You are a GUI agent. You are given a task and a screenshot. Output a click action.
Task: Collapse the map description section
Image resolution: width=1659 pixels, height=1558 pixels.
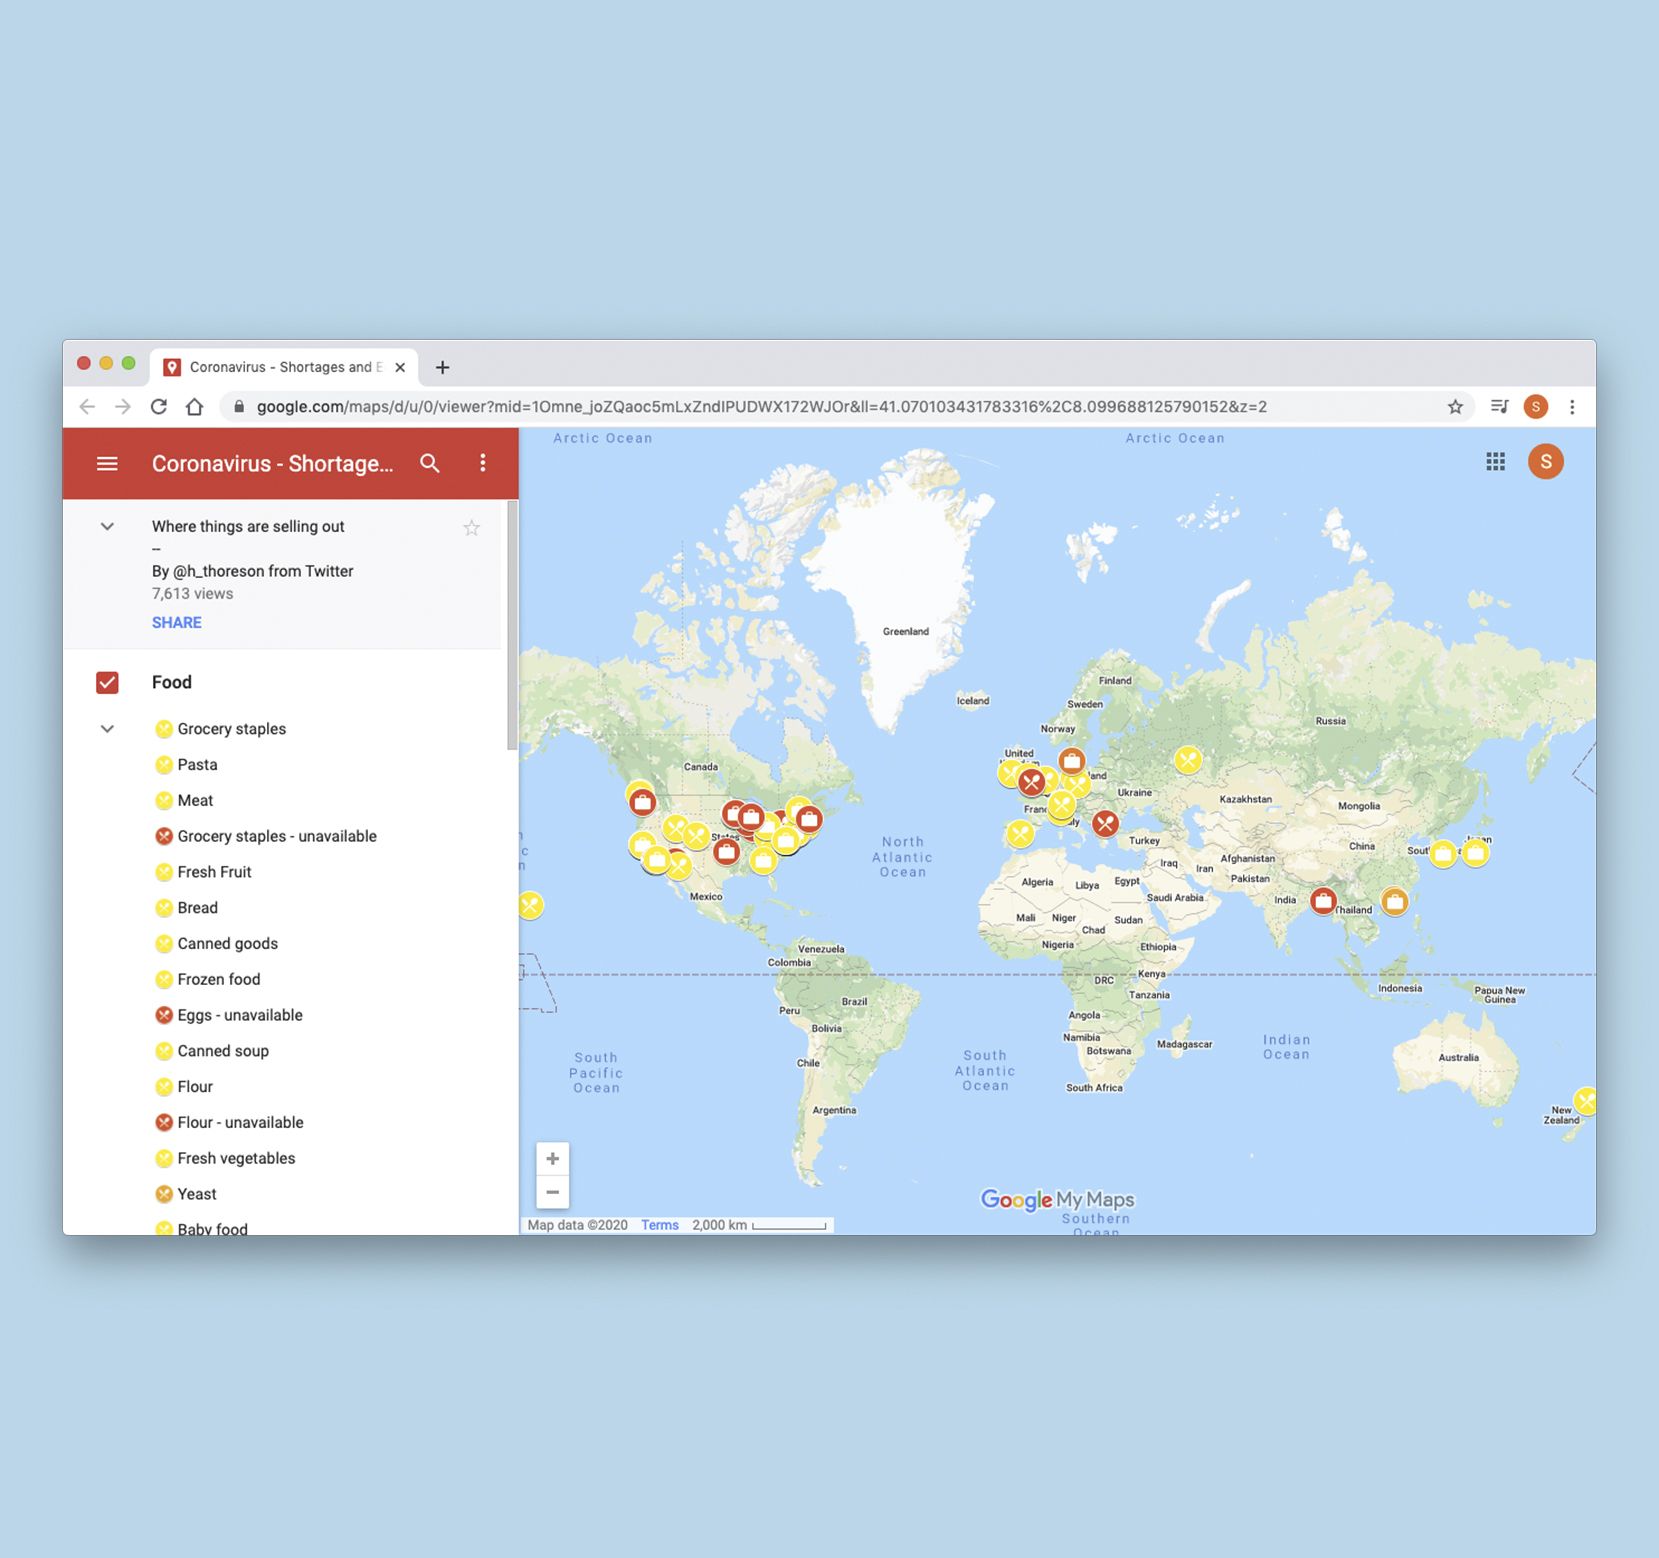(107, 527)
